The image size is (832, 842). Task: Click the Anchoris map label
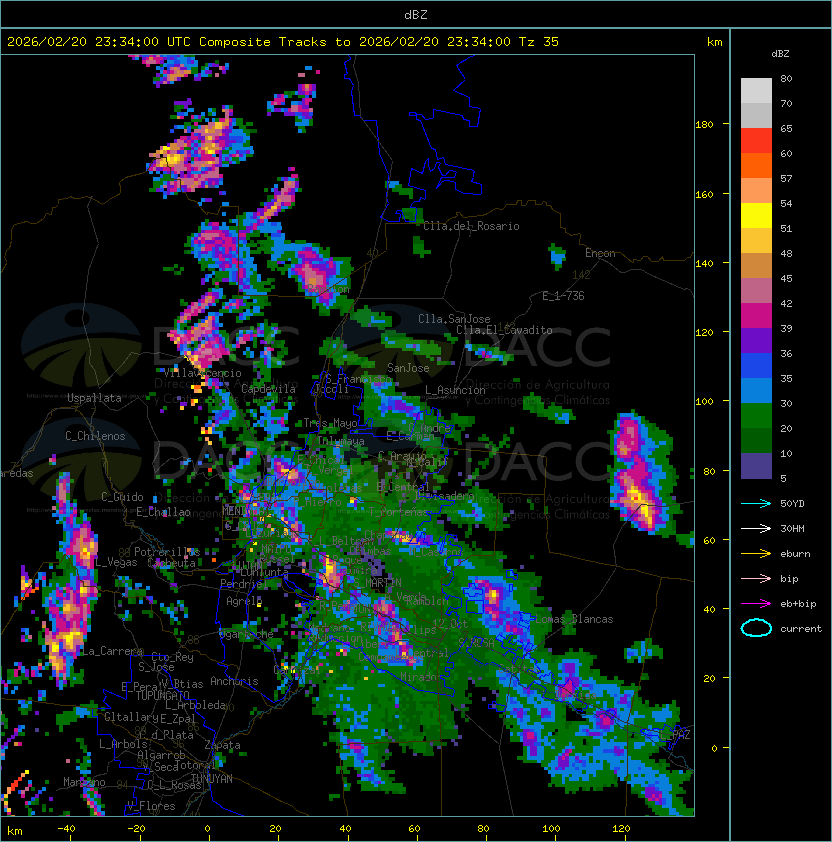pos(234,681)
